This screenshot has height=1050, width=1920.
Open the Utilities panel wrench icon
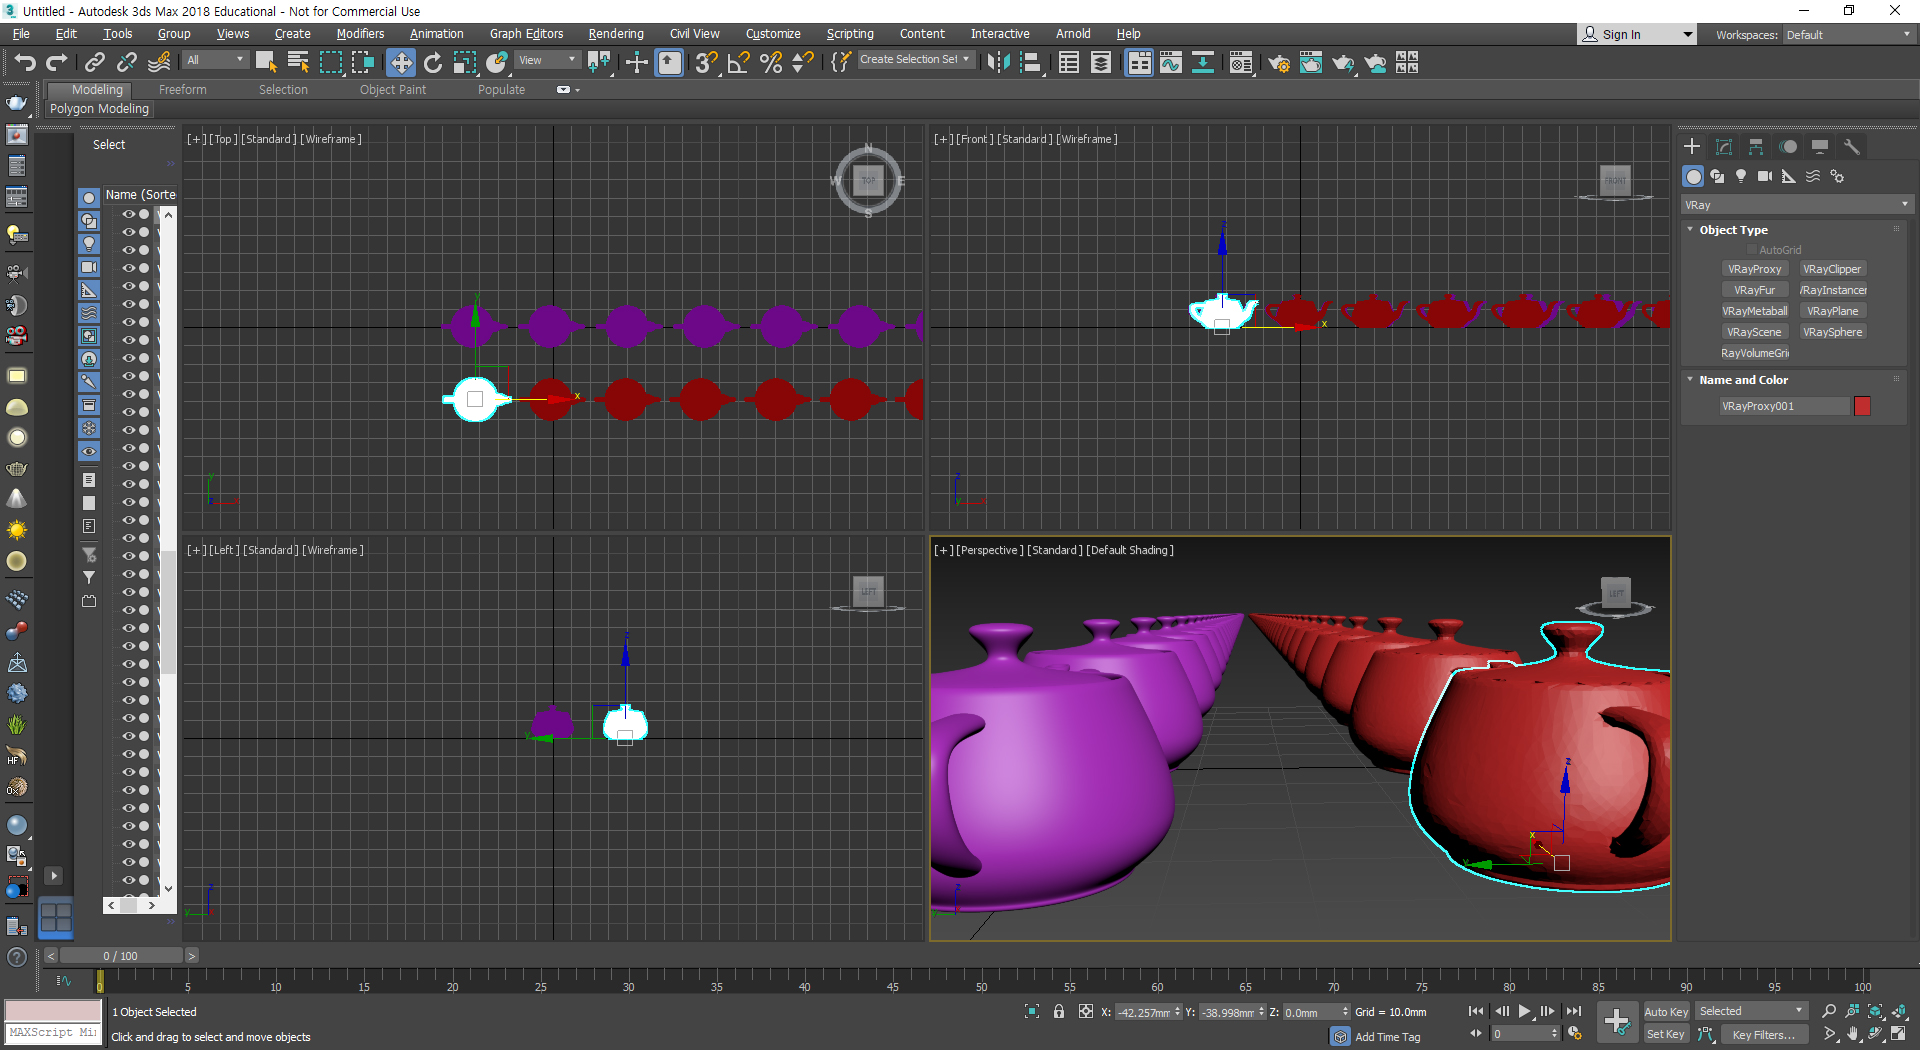click(1851, 147)
